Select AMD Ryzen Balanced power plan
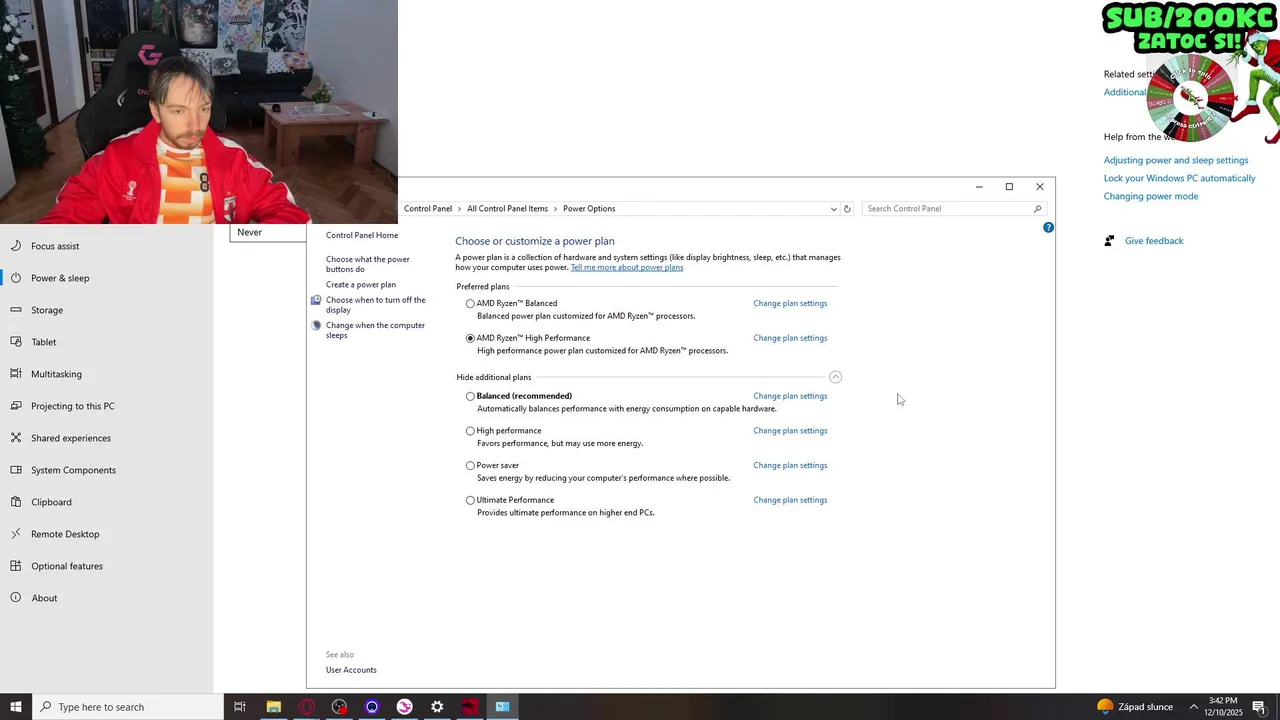The height and width of the screenshot is (720, 1280). point(470,304)
